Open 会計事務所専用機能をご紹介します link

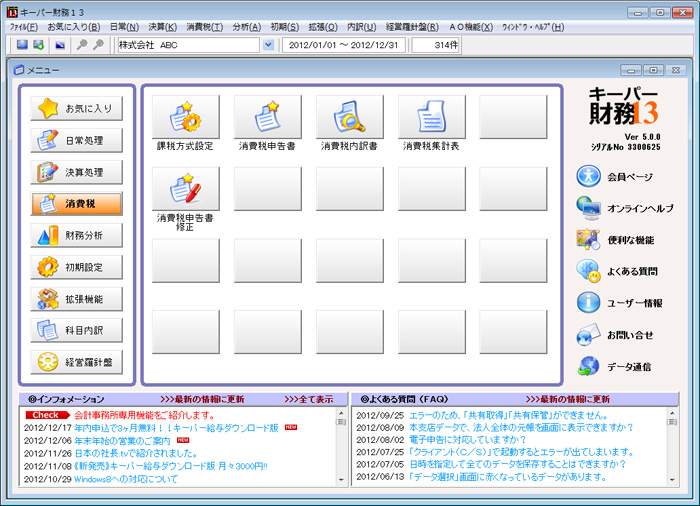pos(145,415)
